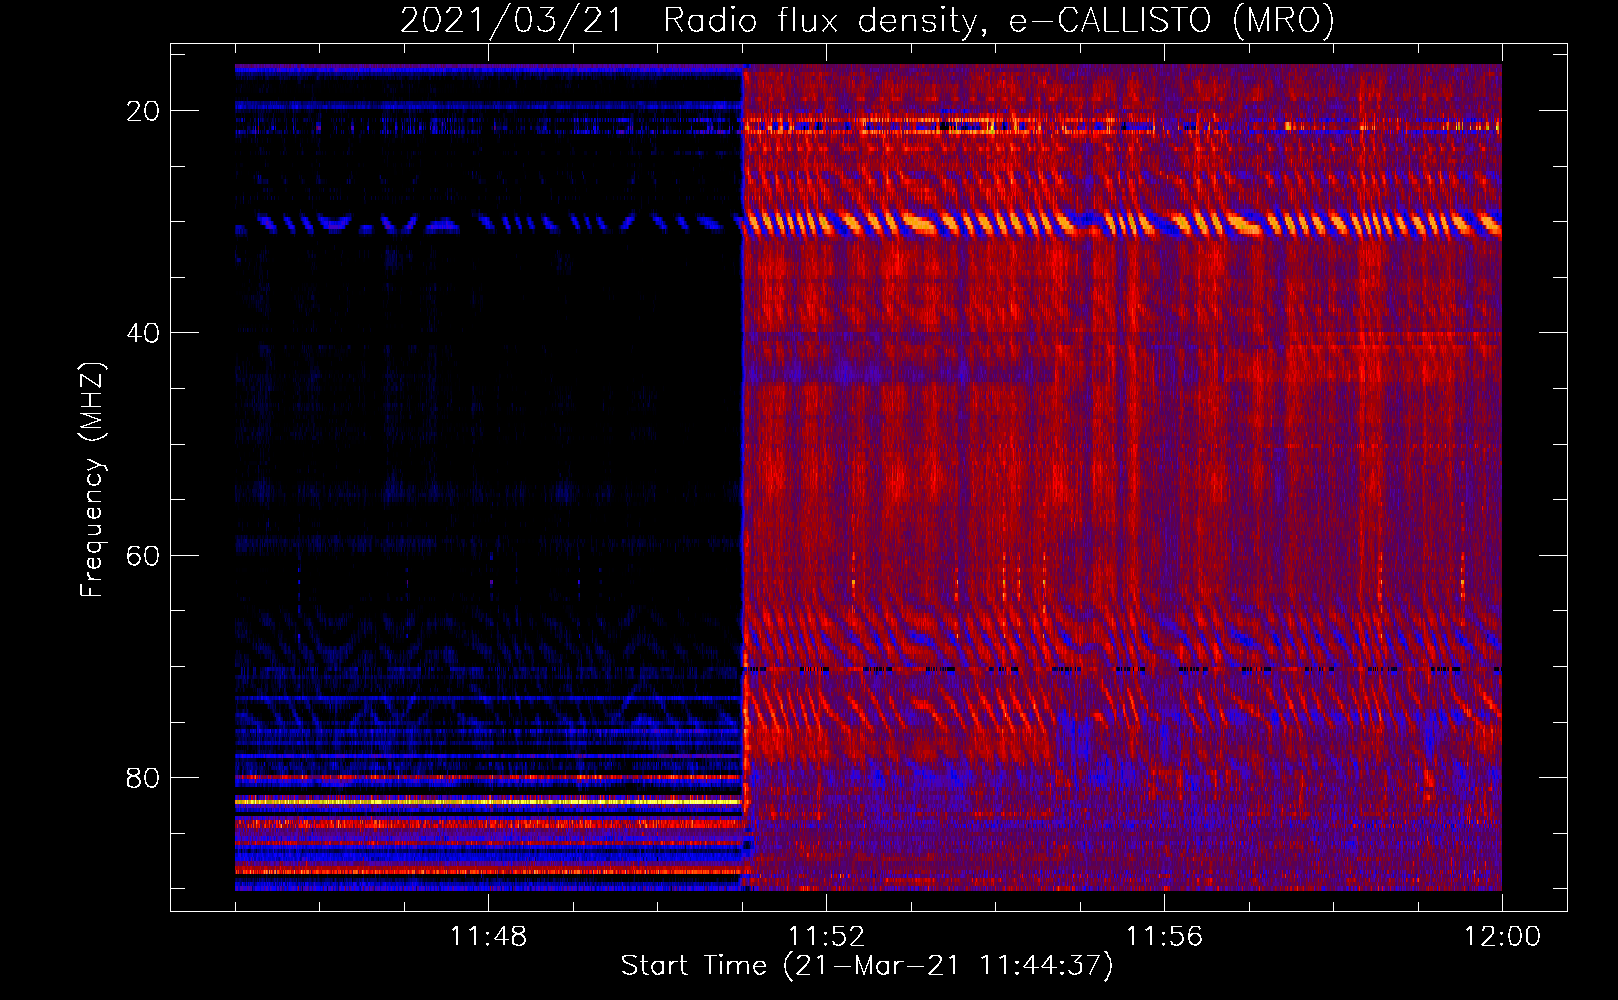Click the wavy blue band near 30 MHz before 11:51
Image resolution: width=1618 pixels, height=1000 pixels.
(489, 224)
